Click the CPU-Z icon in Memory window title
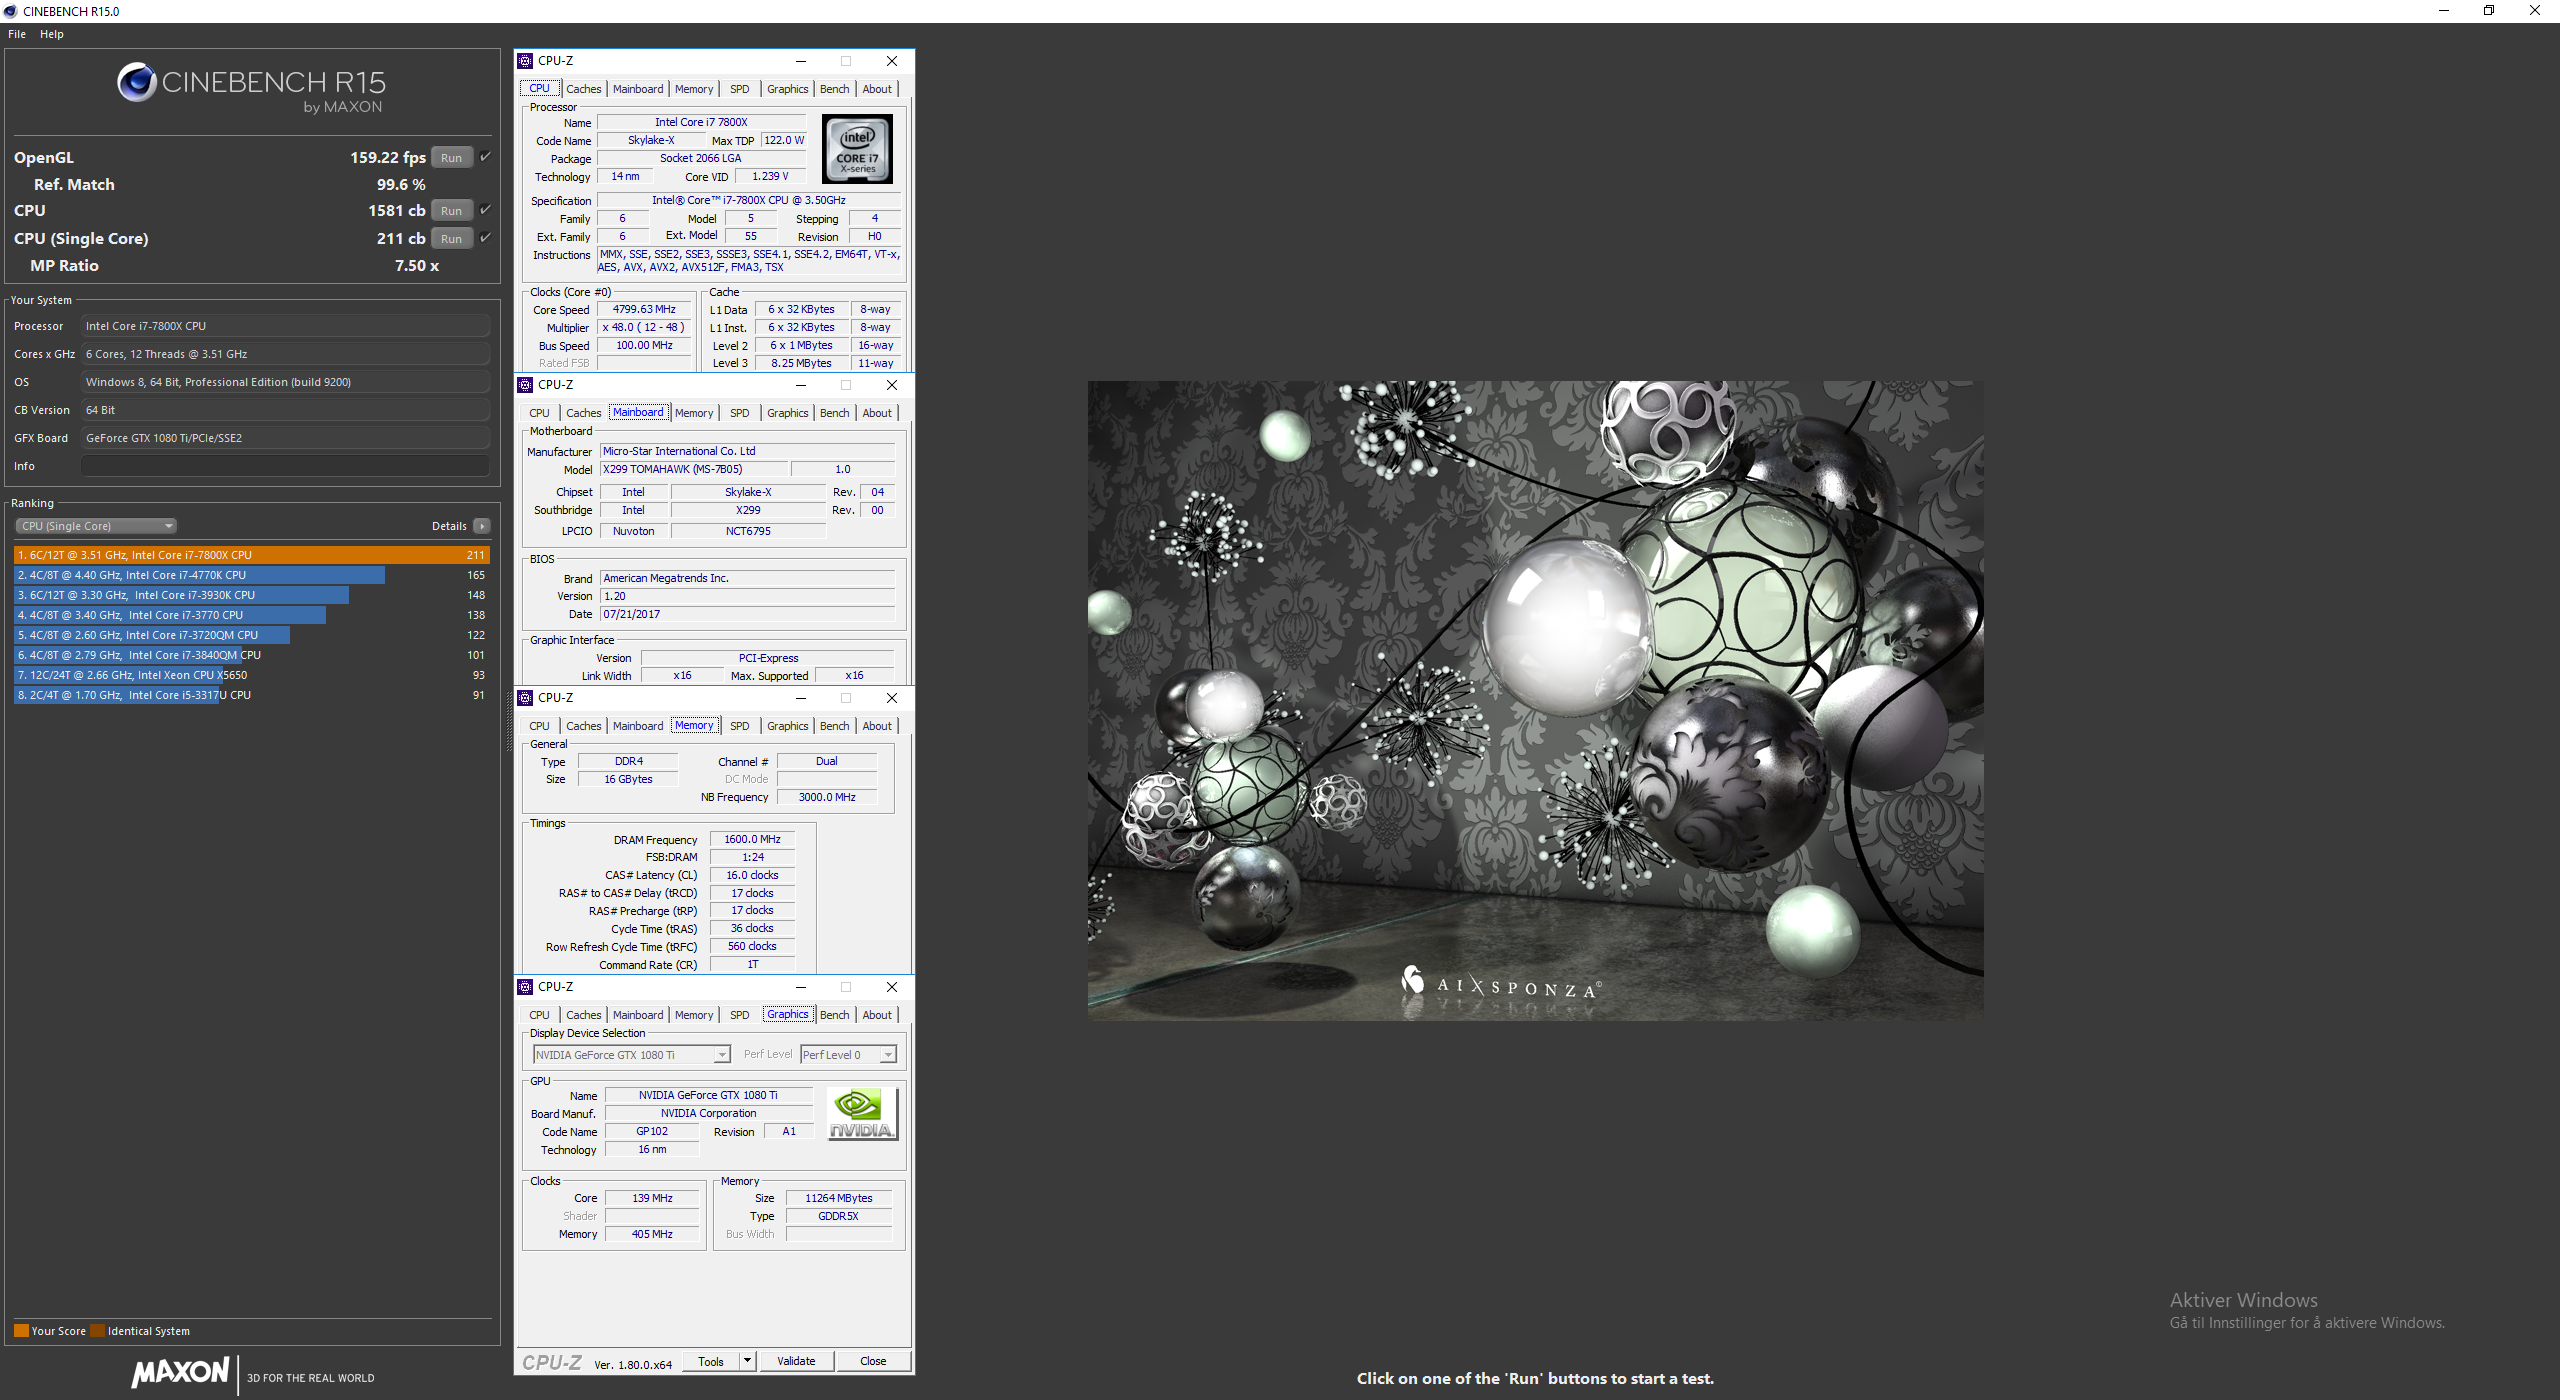 click(x=525, y=698)
